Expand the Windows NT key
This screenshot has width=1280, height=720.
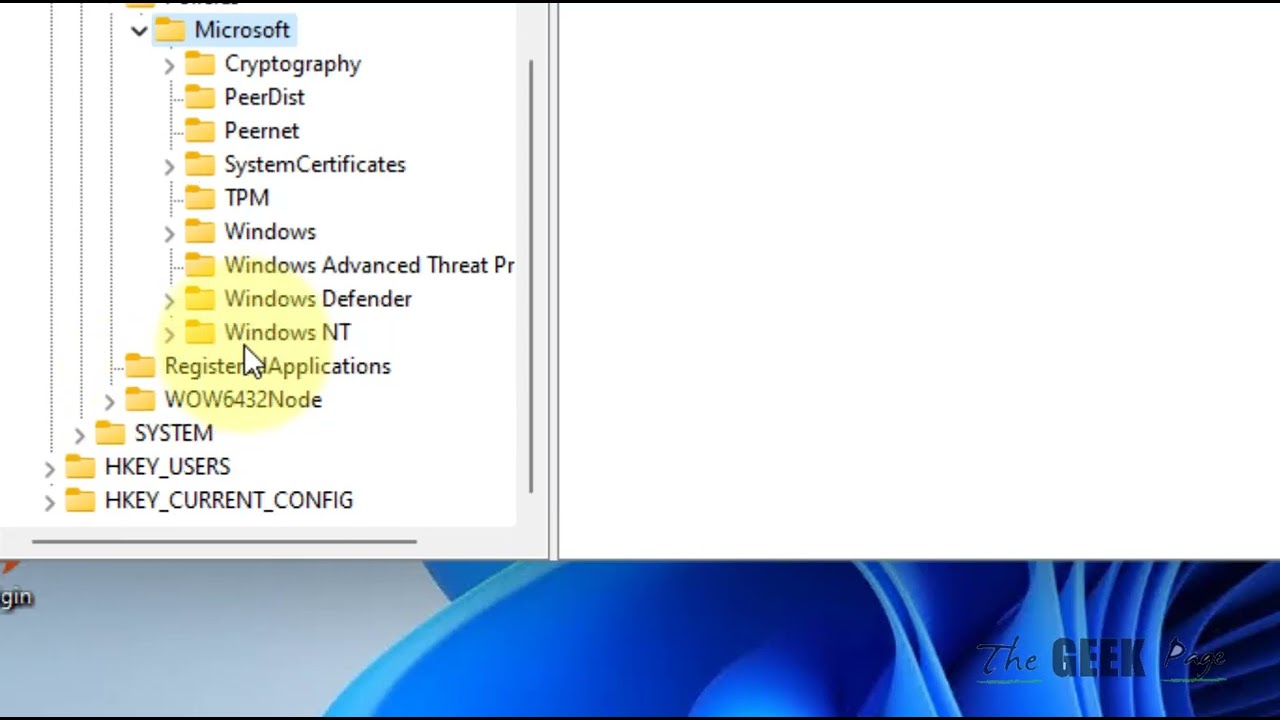coord(169,334)
